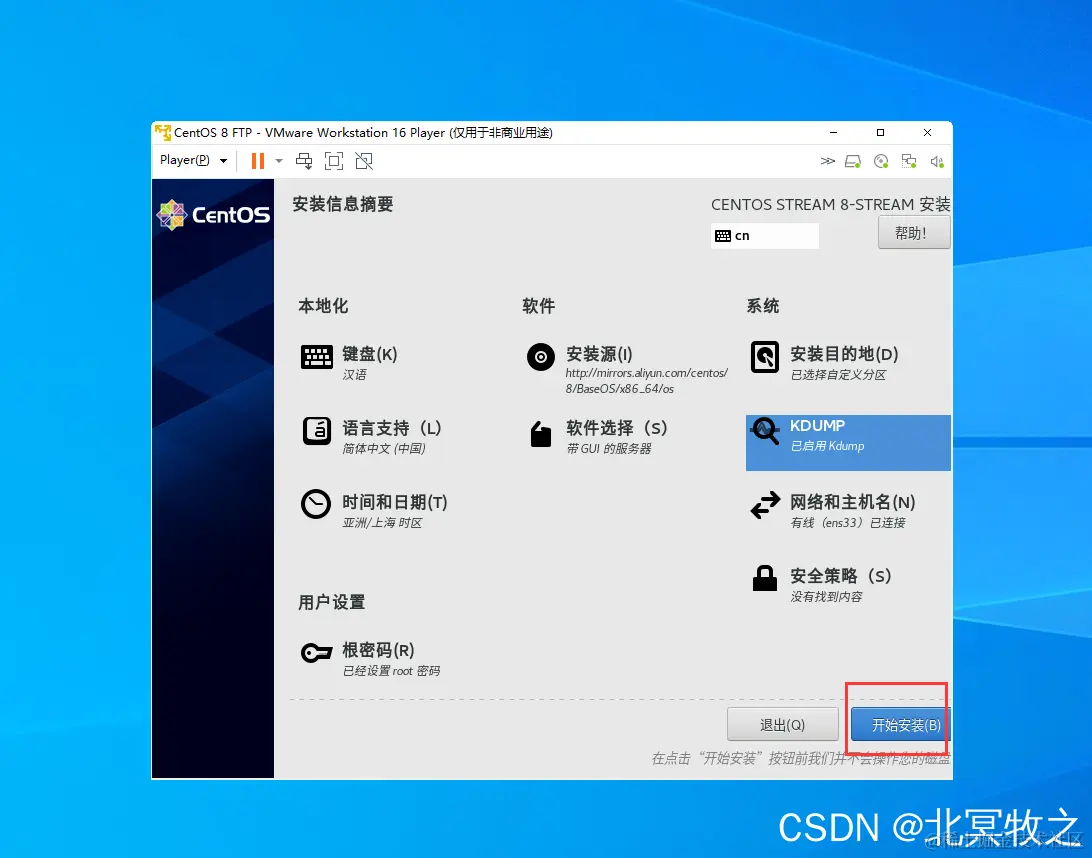This screenshot has width=1092, height=858.
Task: Click the CentOS logo in sidebar
Action: point(213,215)
